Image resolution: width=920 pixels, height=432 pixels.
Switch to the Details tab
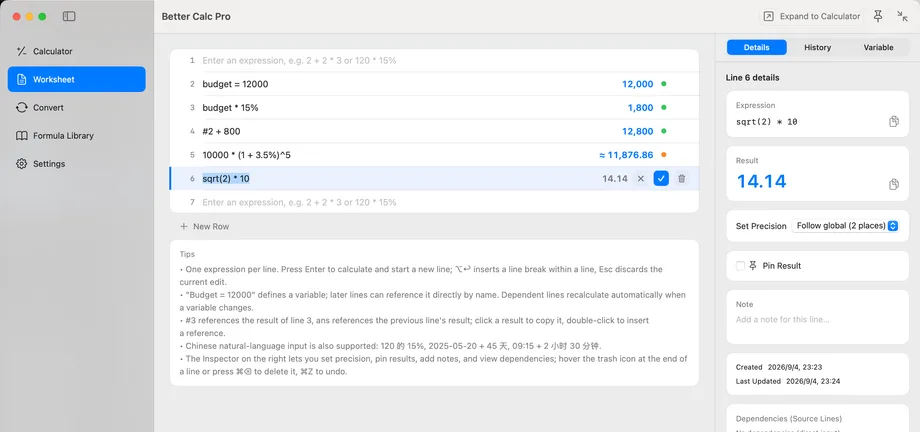tap(756, 48)
